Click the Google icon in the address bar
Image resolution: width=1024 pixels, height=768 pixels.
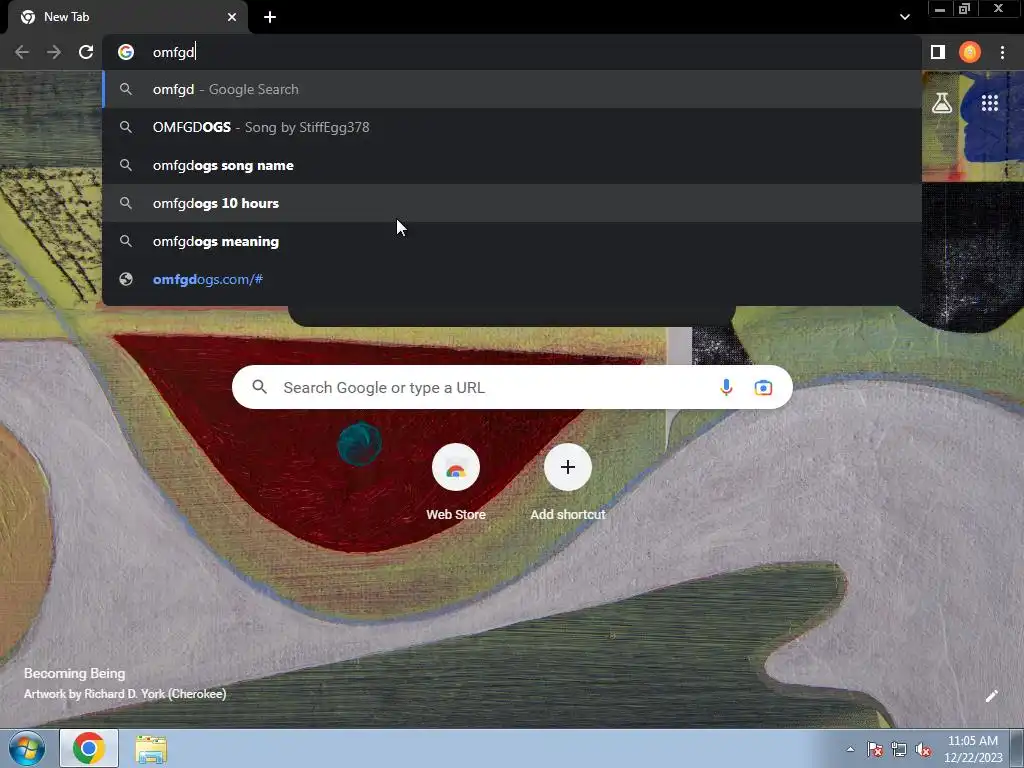point(126,52)
